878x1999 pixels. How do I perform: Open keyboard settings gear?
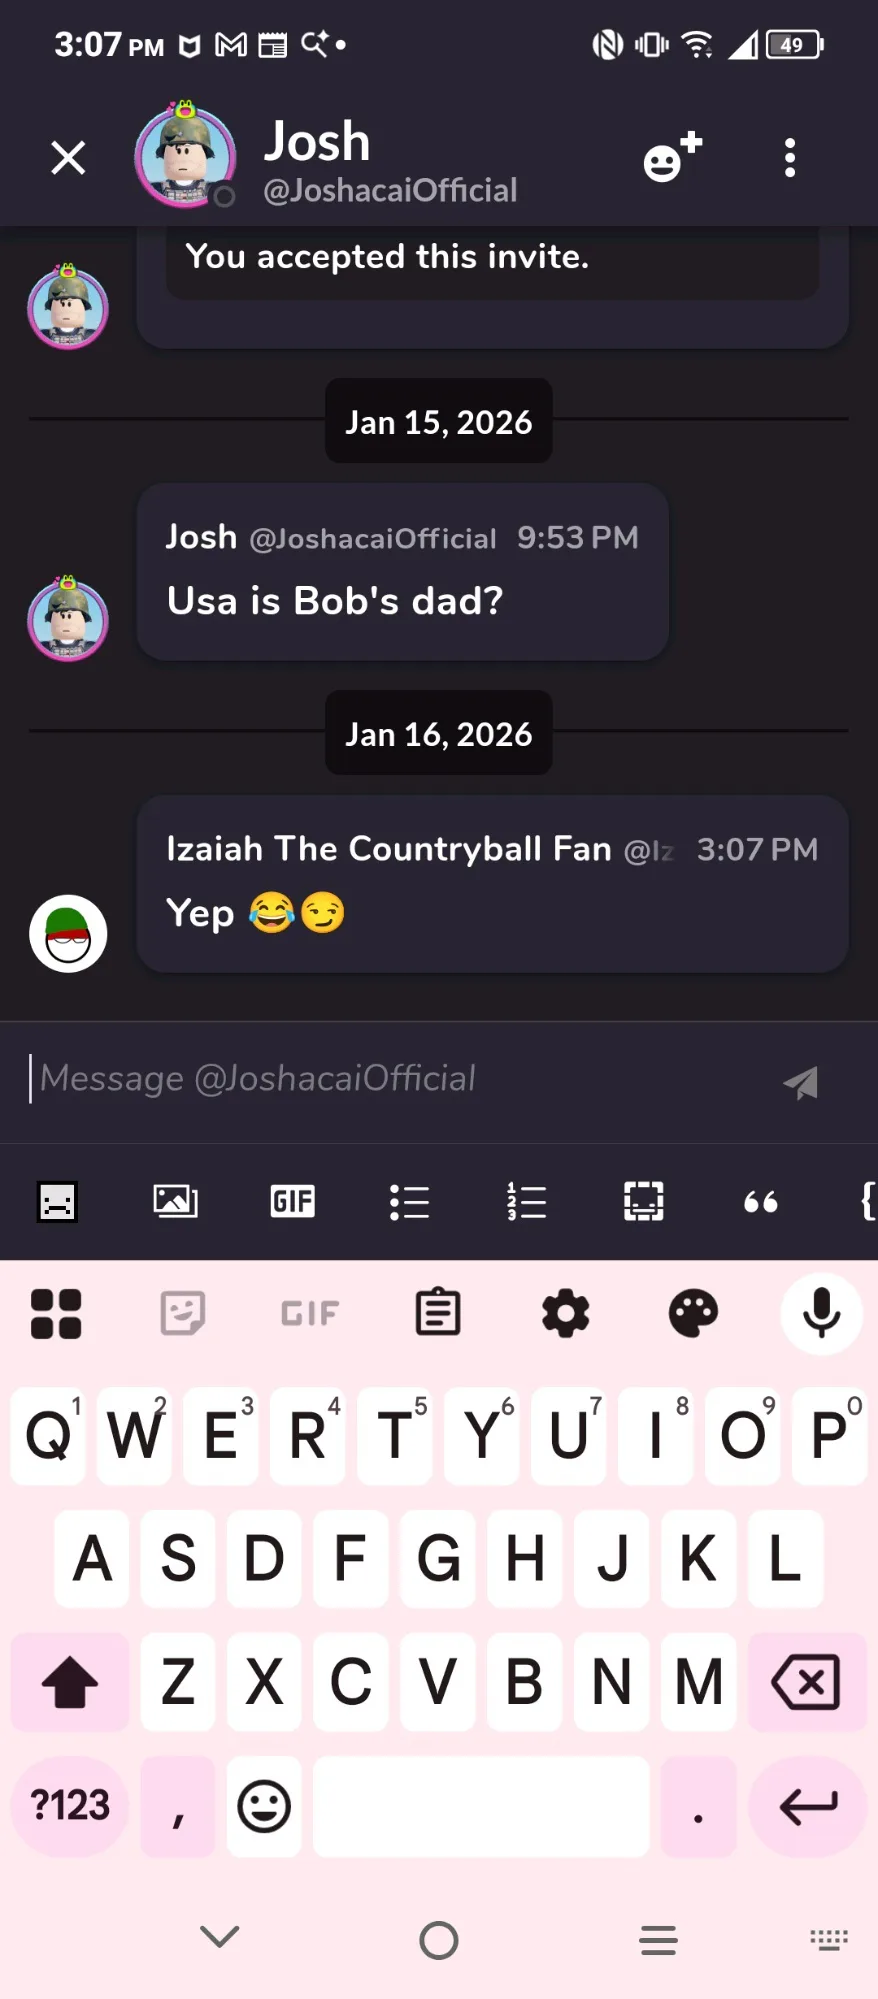tap(566, 1313)
